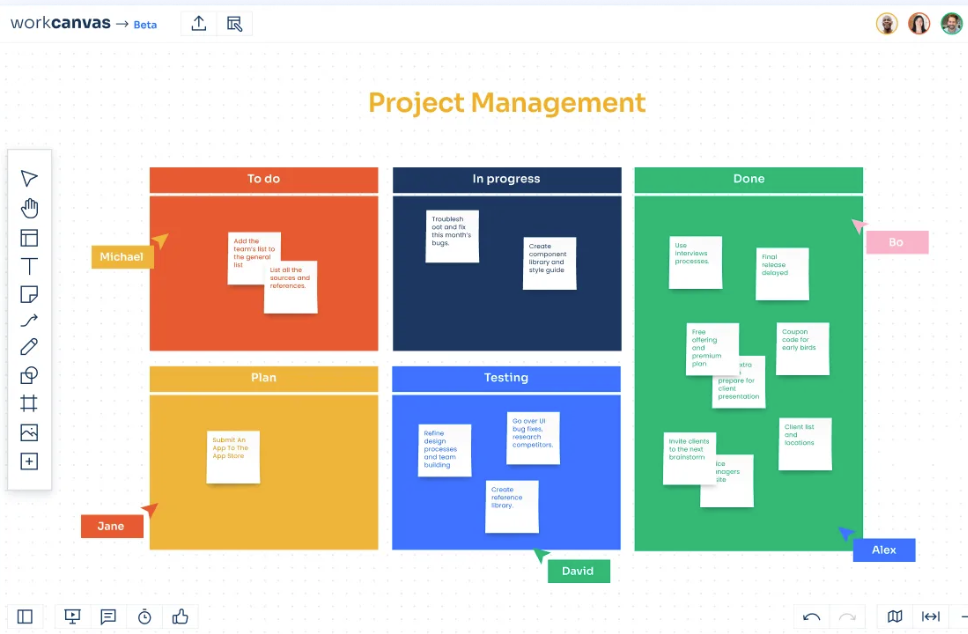Open the thumbs-up reactions tool

coord(180,617)
